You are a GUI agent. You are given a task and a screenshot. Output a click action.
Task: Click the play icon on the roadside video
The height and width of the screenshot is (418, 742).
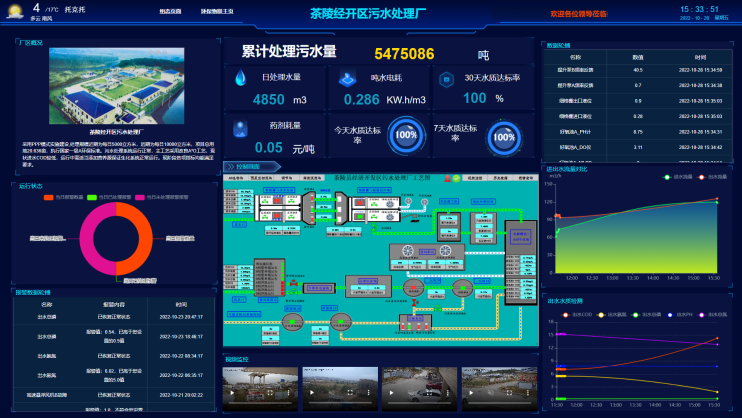(x=471, y=392)
